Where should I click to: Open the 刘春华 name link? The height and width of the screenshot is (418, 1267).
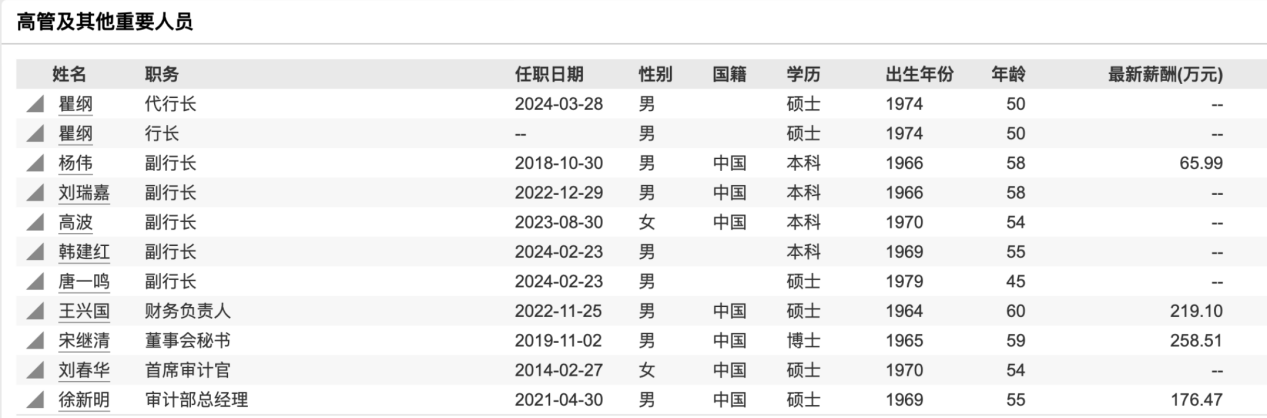pyautogui.click(x=84, y=370)
